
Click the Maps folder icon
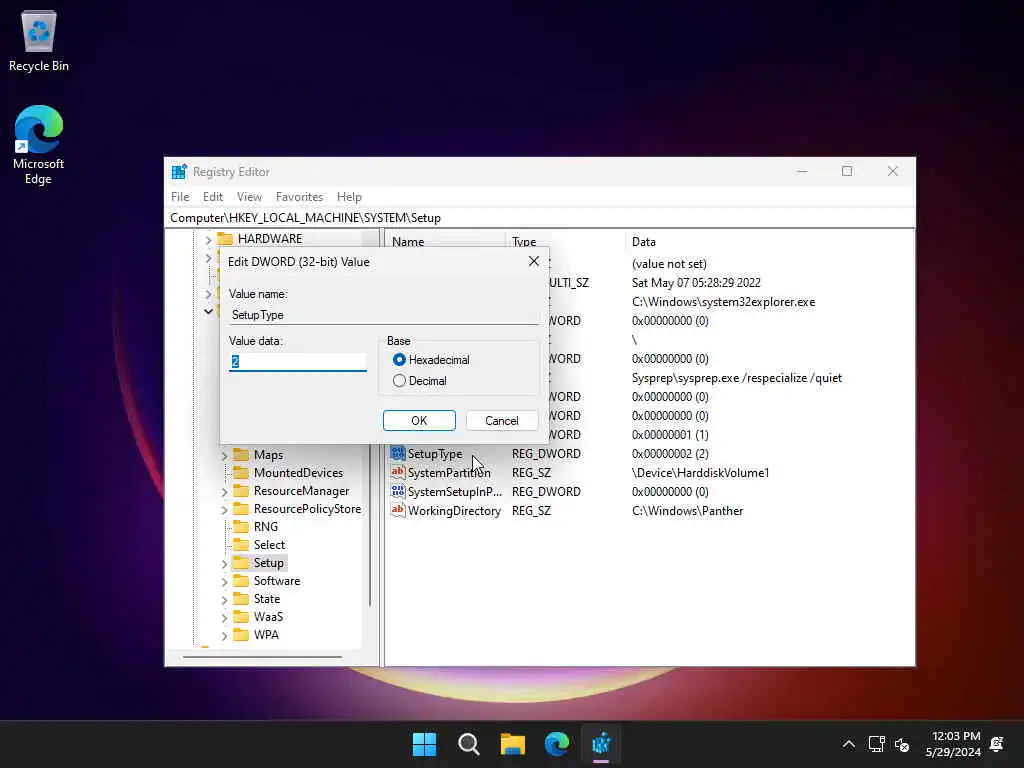click(241, 455)
